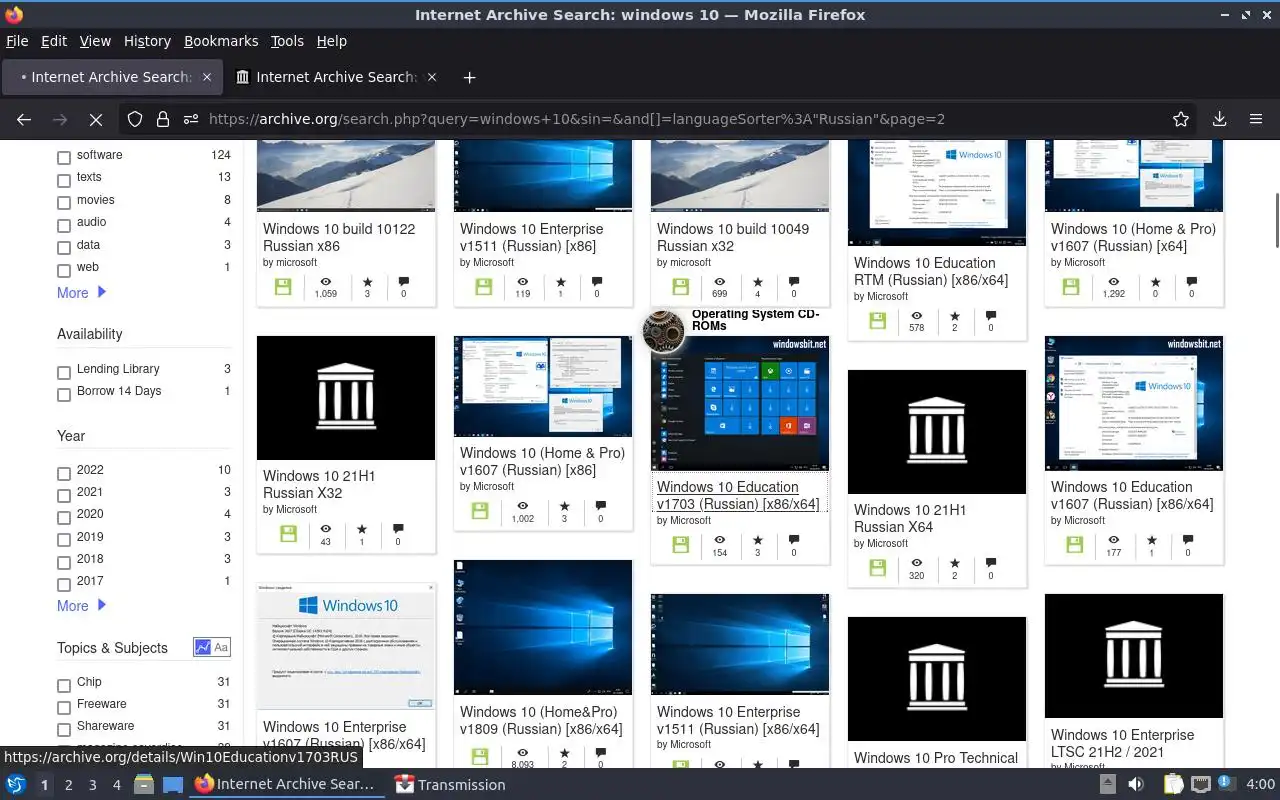Check the Freeware topic filter
Screen dimensions: 1280x800
64,707
